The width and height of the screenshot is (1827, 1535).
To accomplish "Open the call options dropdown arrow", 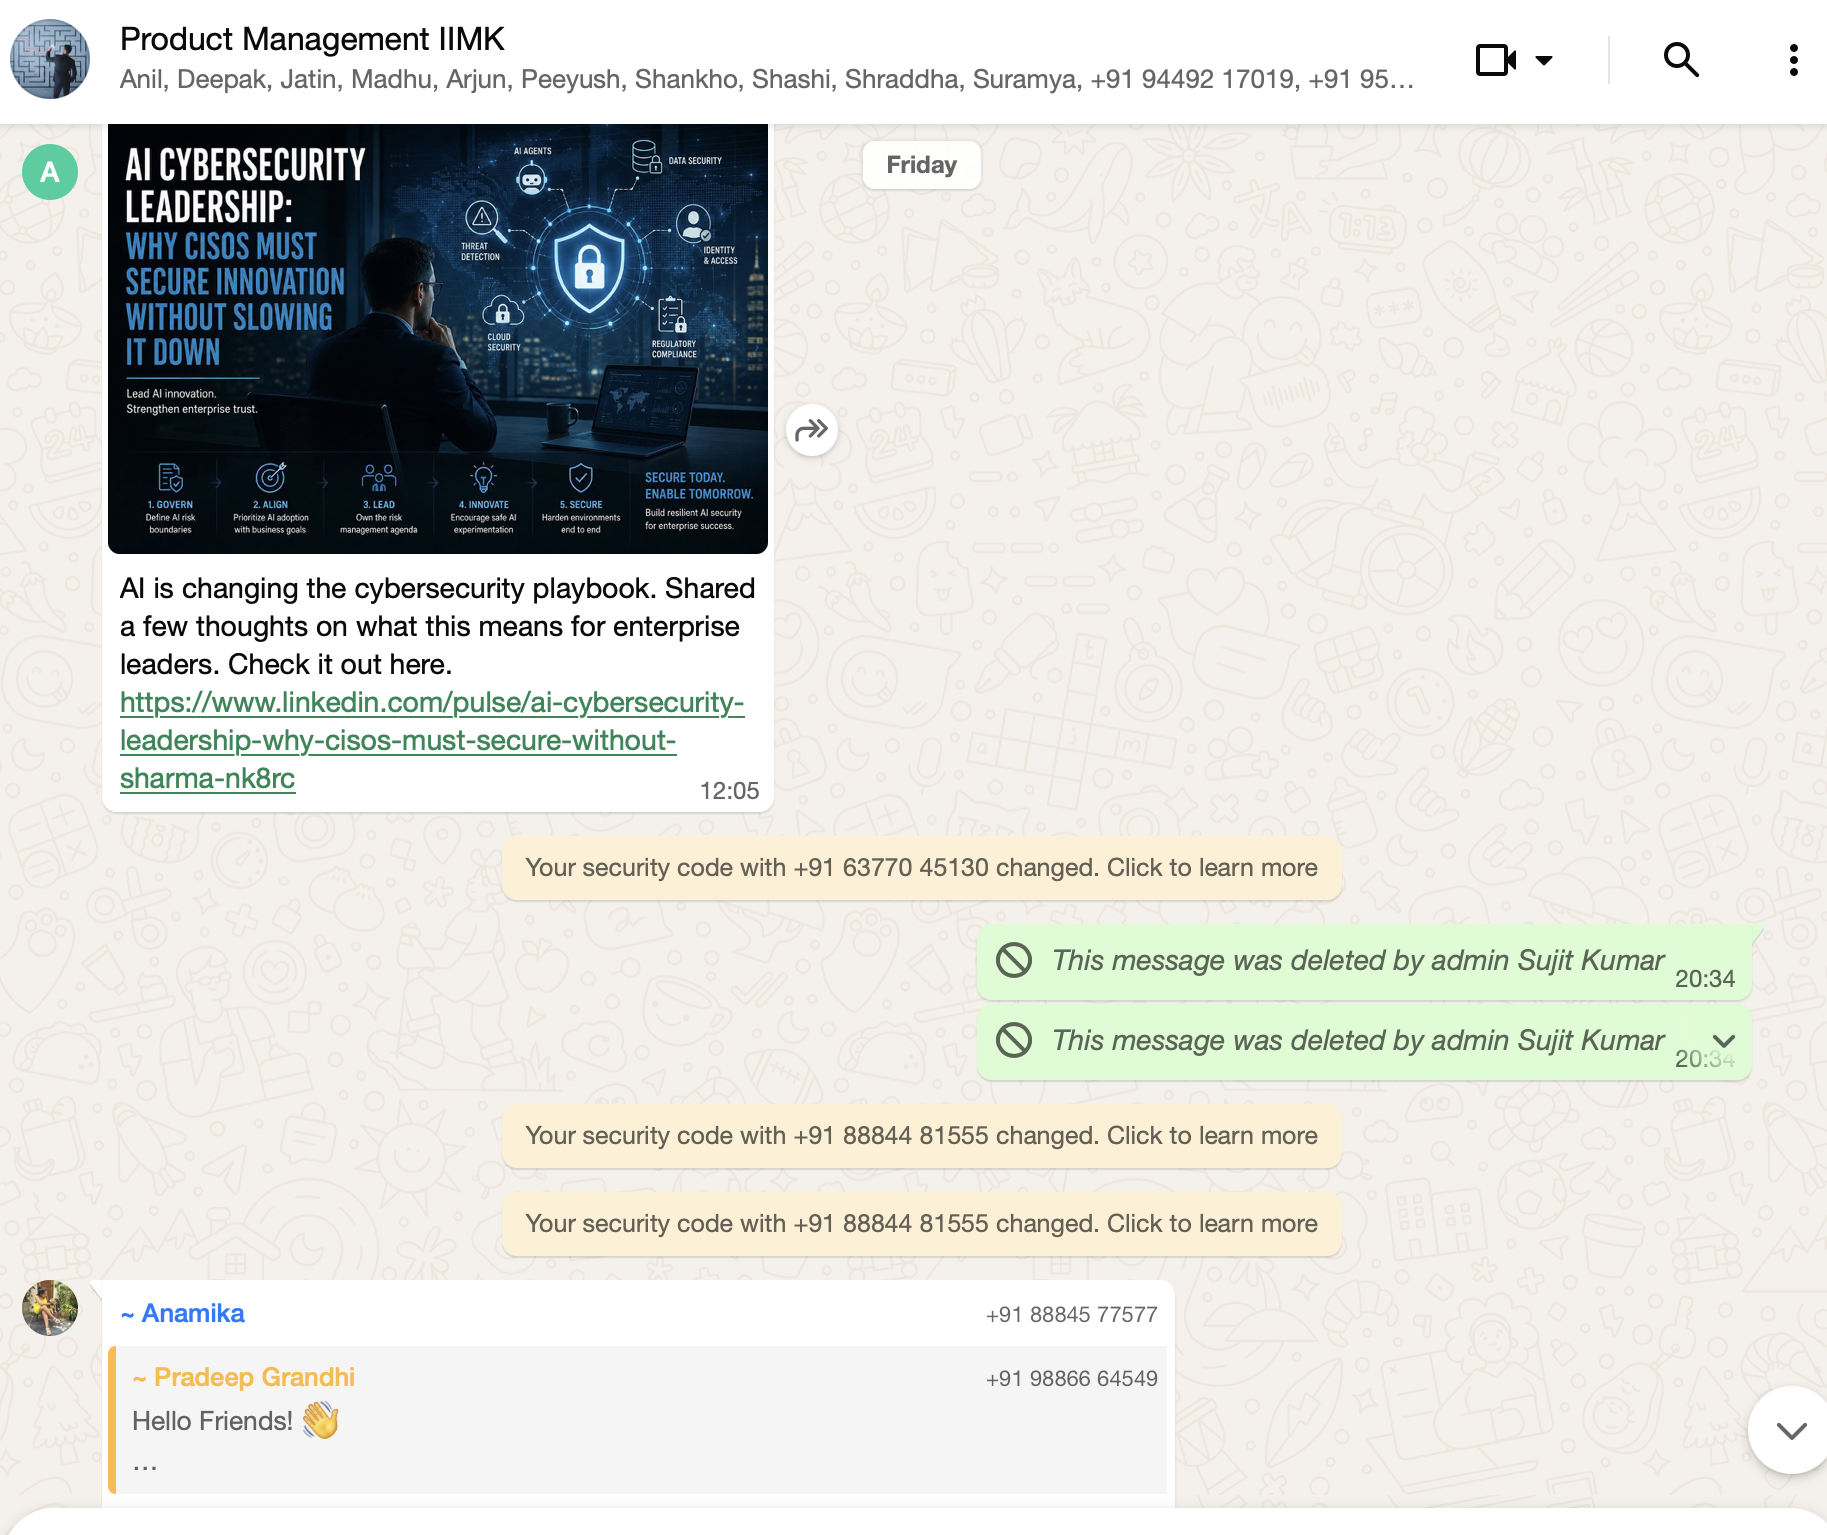I will pos(1544,60).
